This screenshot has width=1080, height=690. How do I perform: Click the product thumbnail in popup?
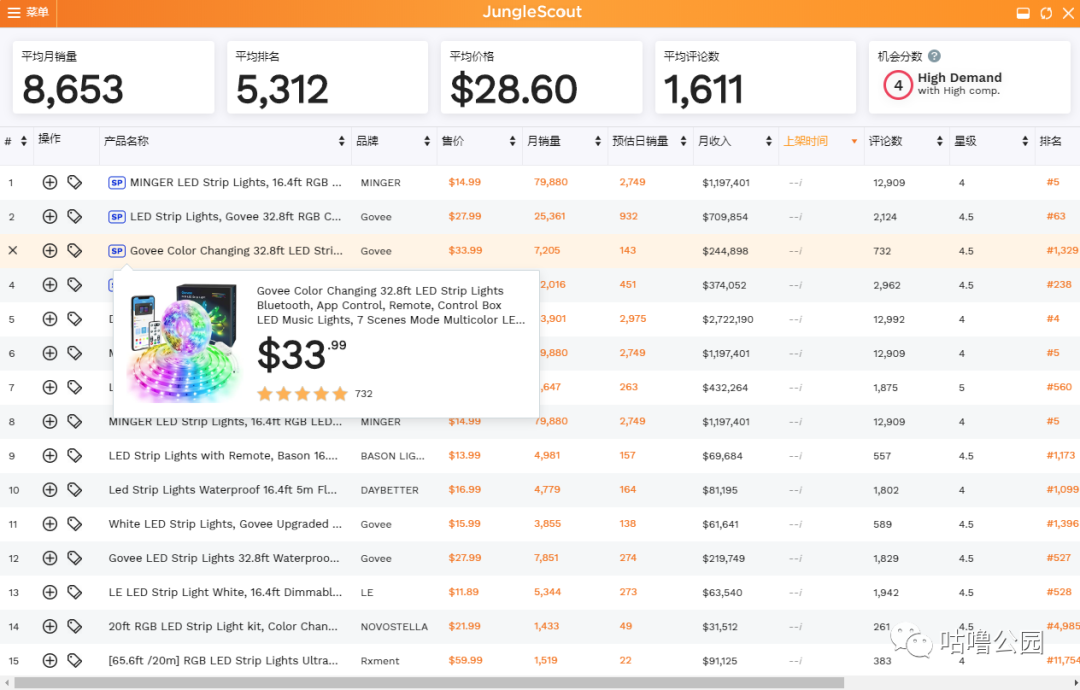[x=184, y=342]
